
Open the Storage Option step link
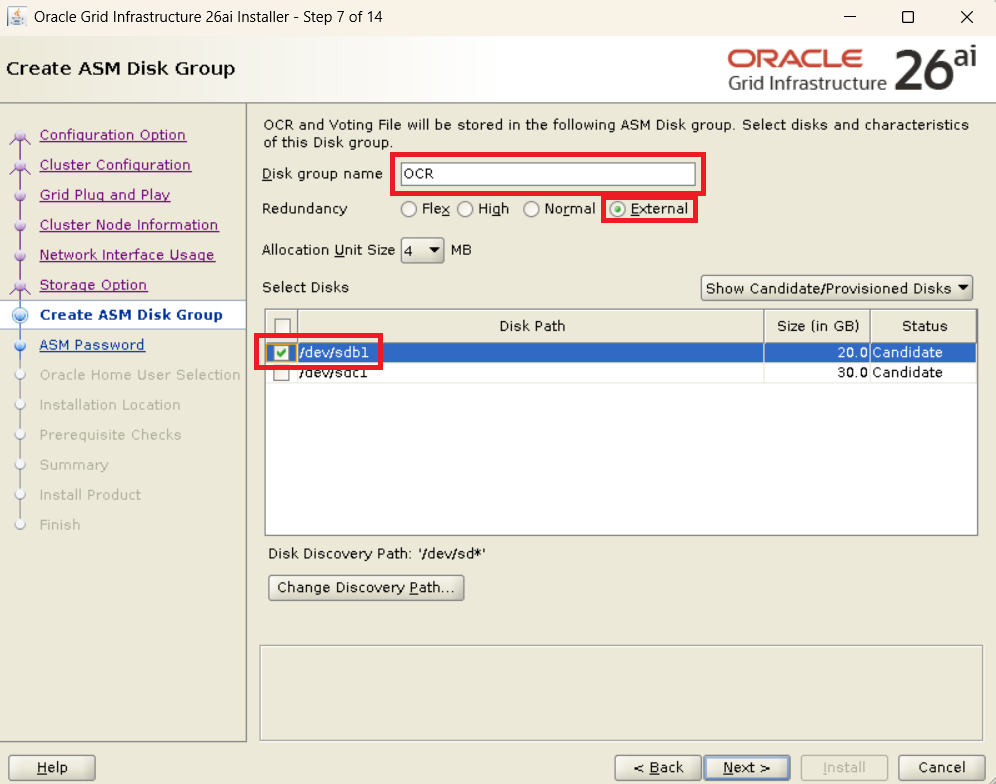coord(93,285)
